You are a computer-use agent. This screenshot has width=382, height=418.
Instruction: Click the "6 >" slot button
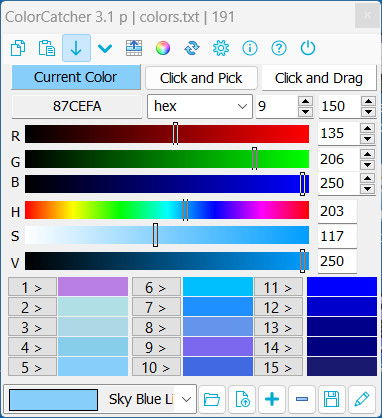(x=156, y=287)
